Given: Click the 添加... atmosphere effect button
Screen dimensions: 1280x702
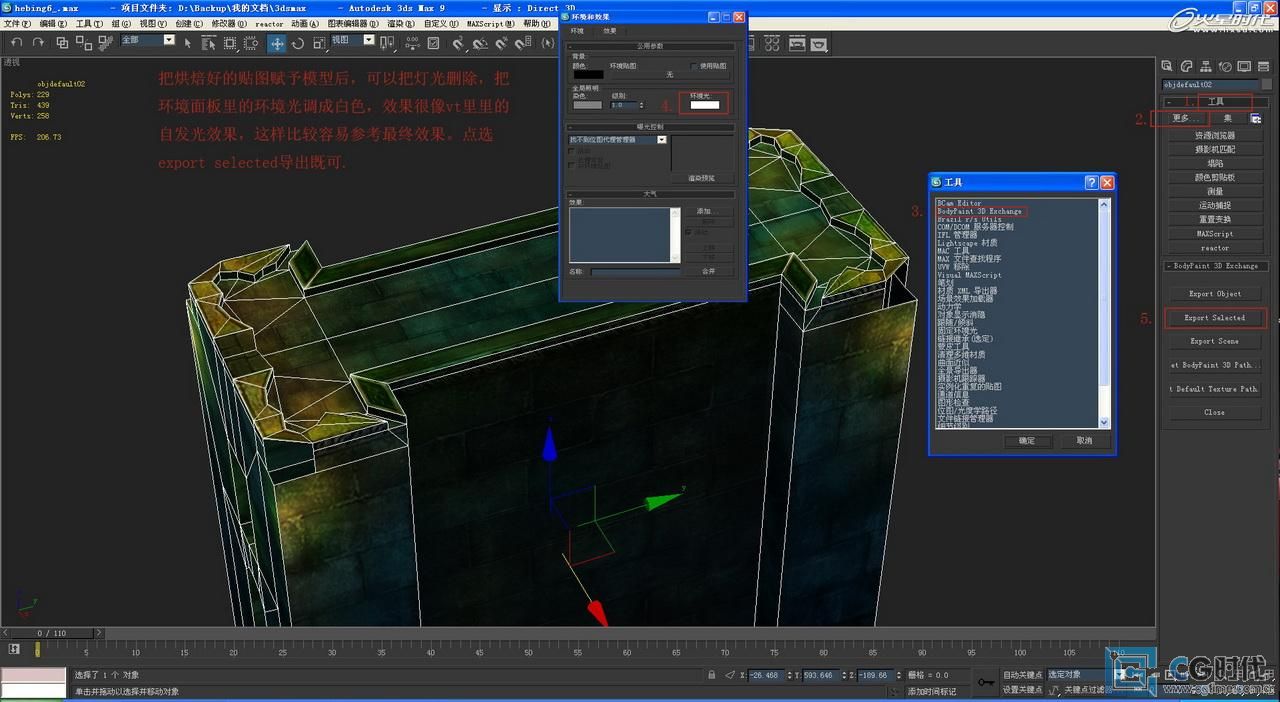Looking at the screenshot, I should 708,211.
